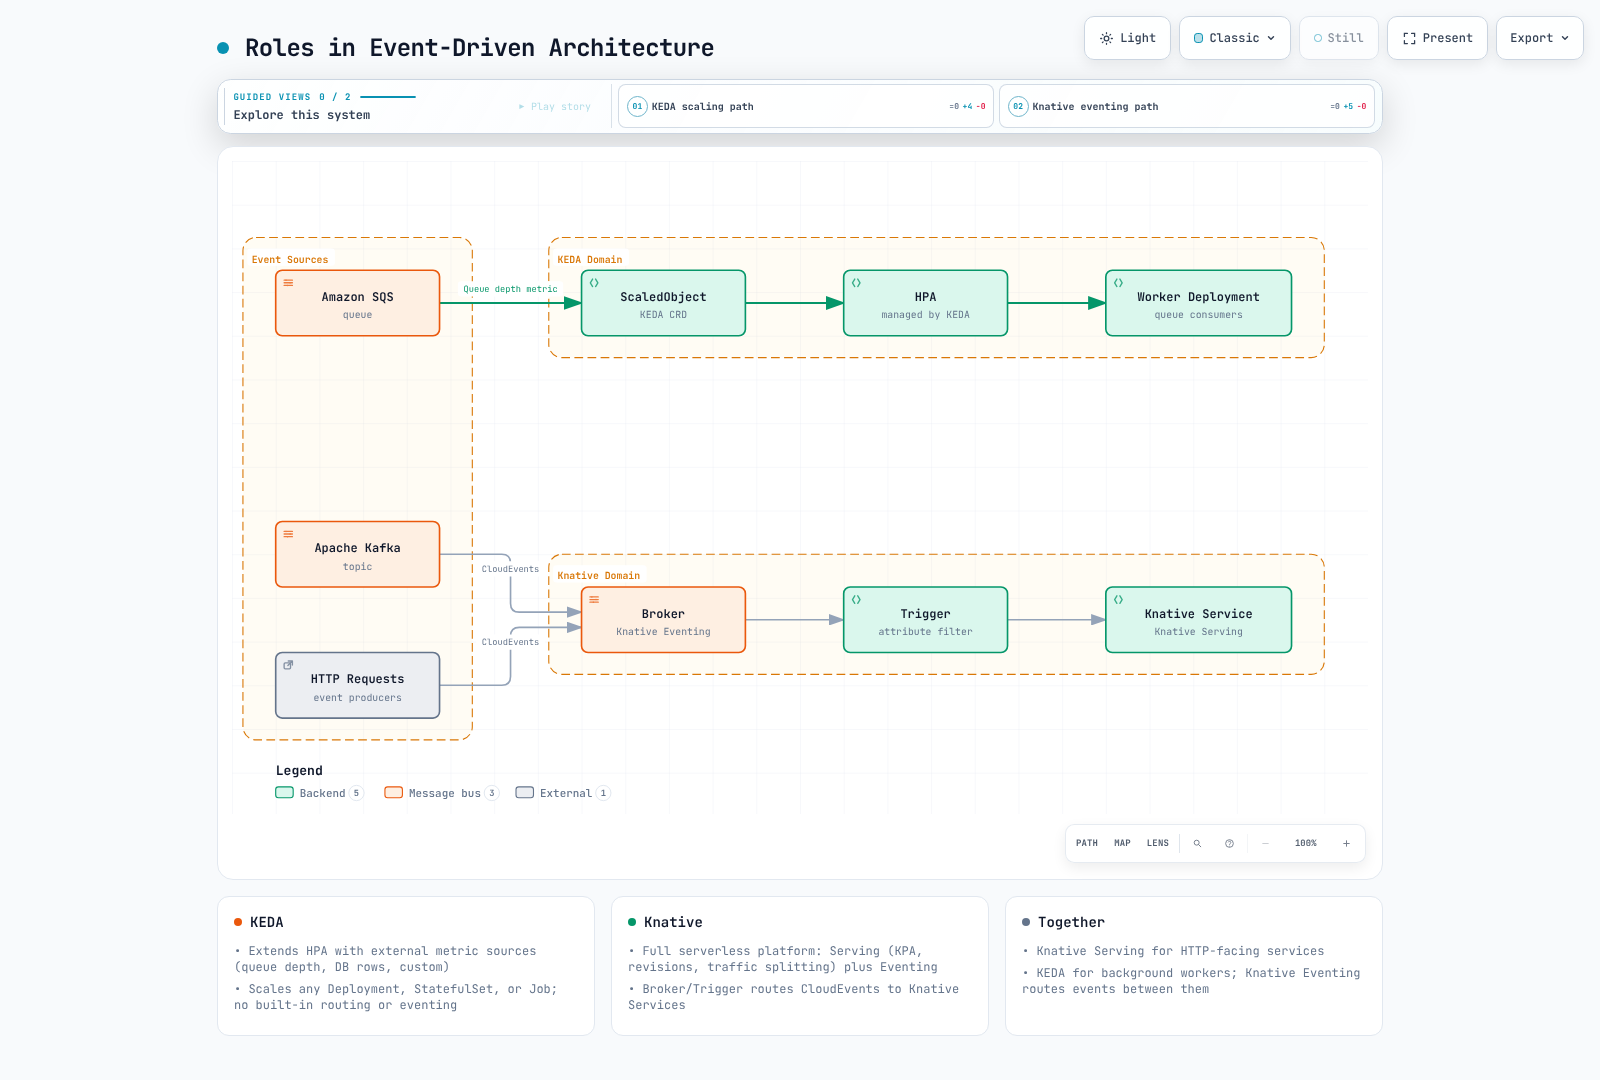1600x1080 pixels.
Task: Click the Amazon SQS queue icon
Action: coord(288,283)
